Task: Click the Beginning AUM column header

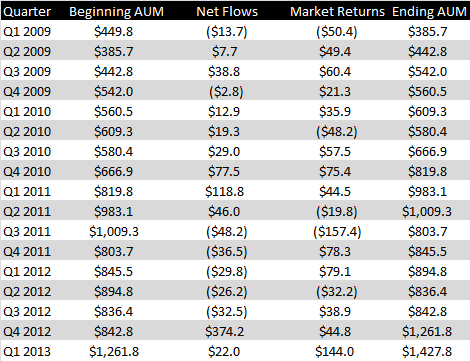Action: 116,12
